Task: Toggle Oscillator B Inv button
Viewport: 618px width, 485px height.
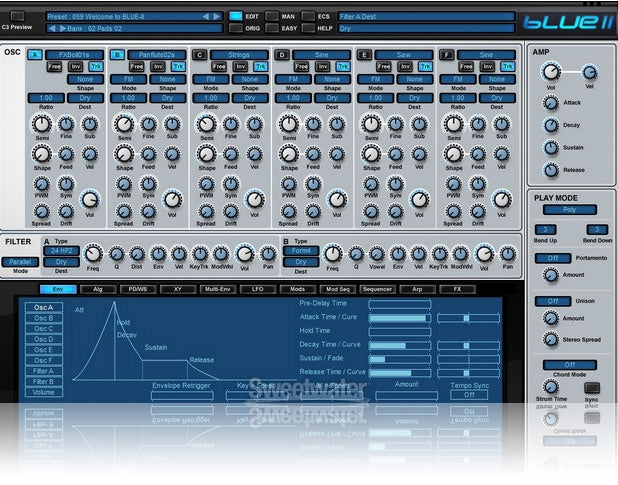Action: click(158, 67)
